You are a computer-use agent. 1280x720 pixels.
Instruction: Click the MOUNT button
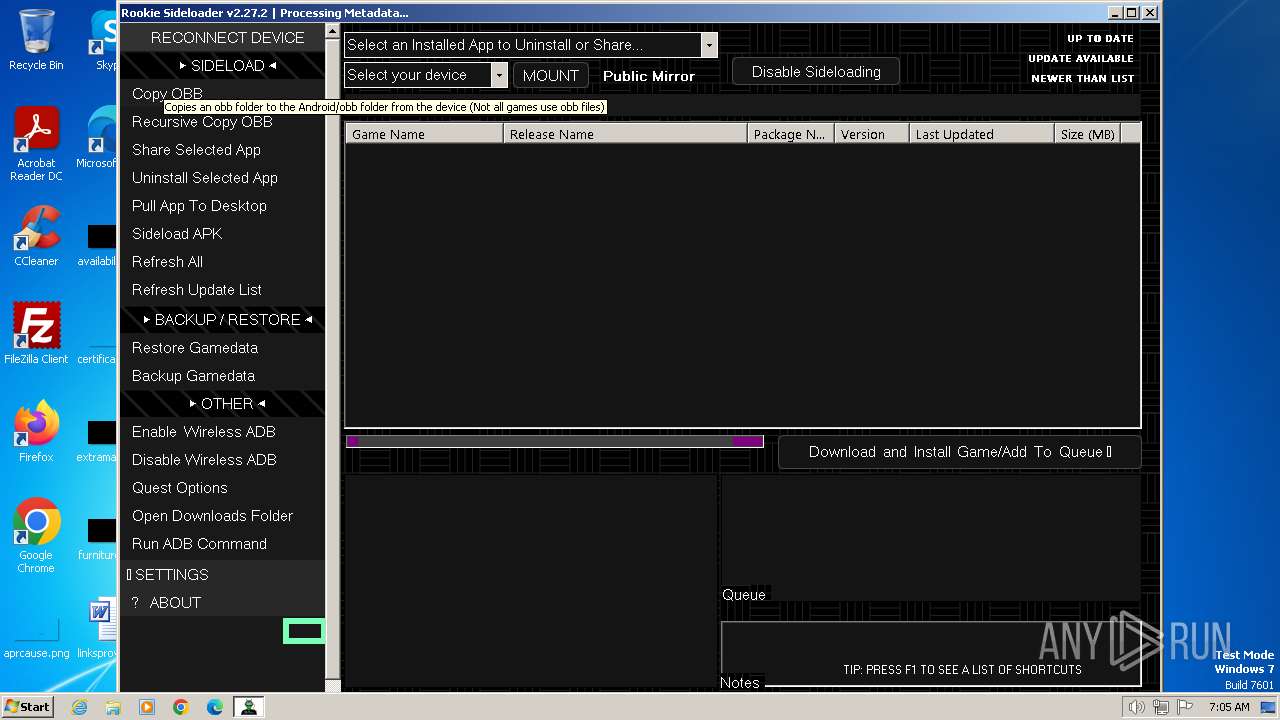pos(551,75)
